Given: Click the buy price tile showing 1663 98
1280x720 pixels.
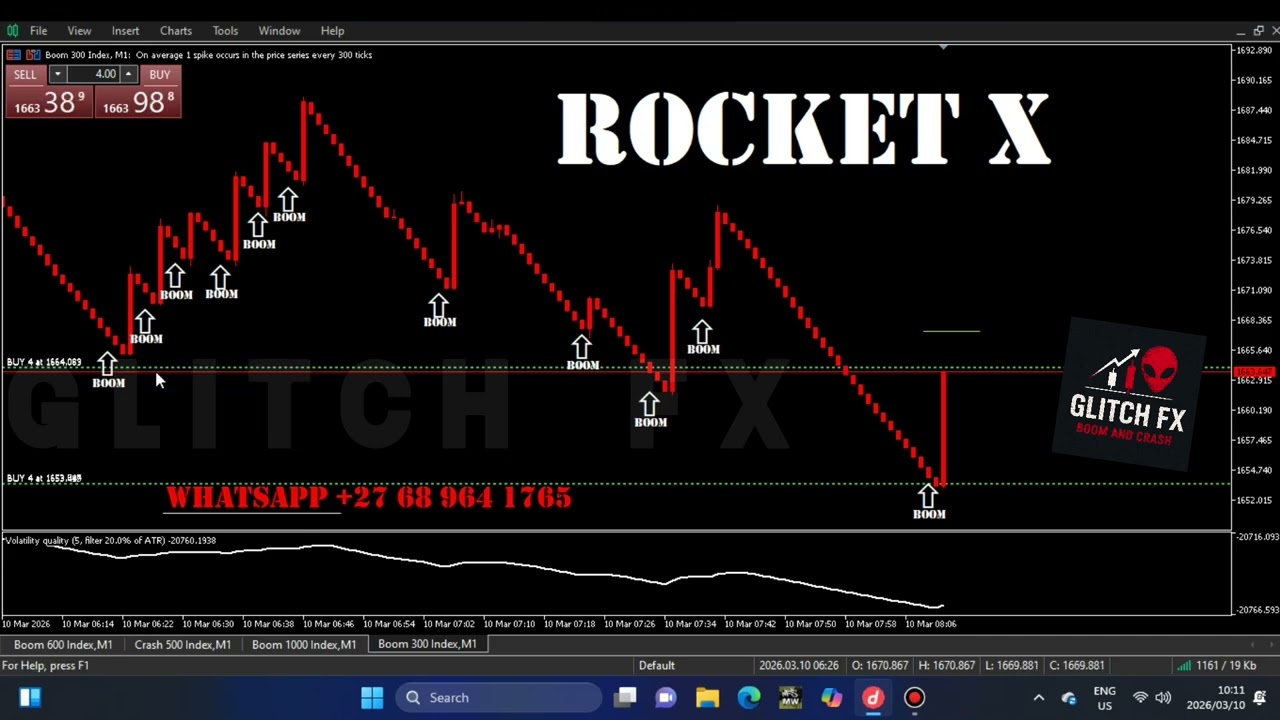Looking at the screenshot, I should point(138,102).
